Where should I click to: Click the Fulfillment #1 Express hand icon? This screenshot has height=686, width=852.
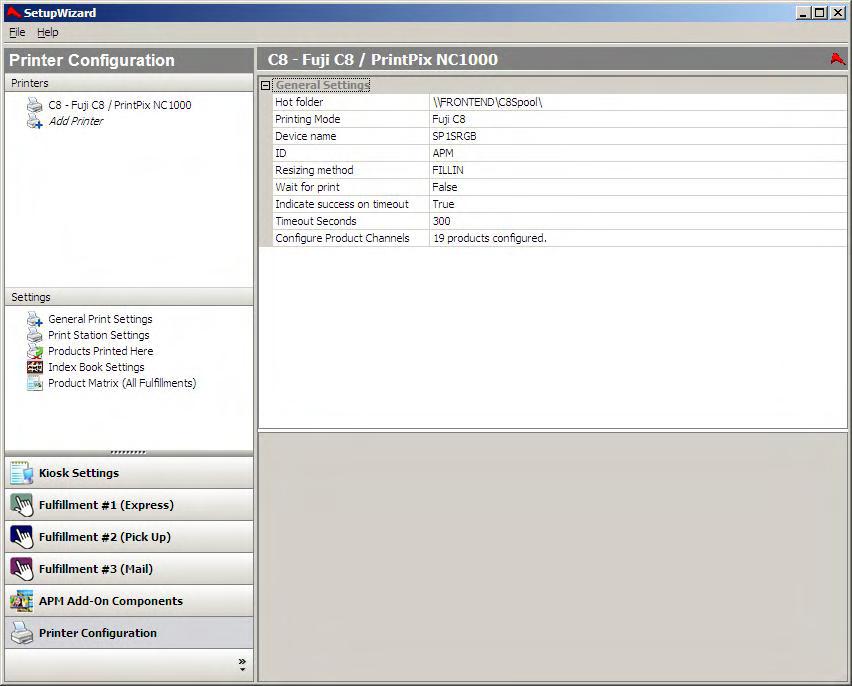pos(22,505)
